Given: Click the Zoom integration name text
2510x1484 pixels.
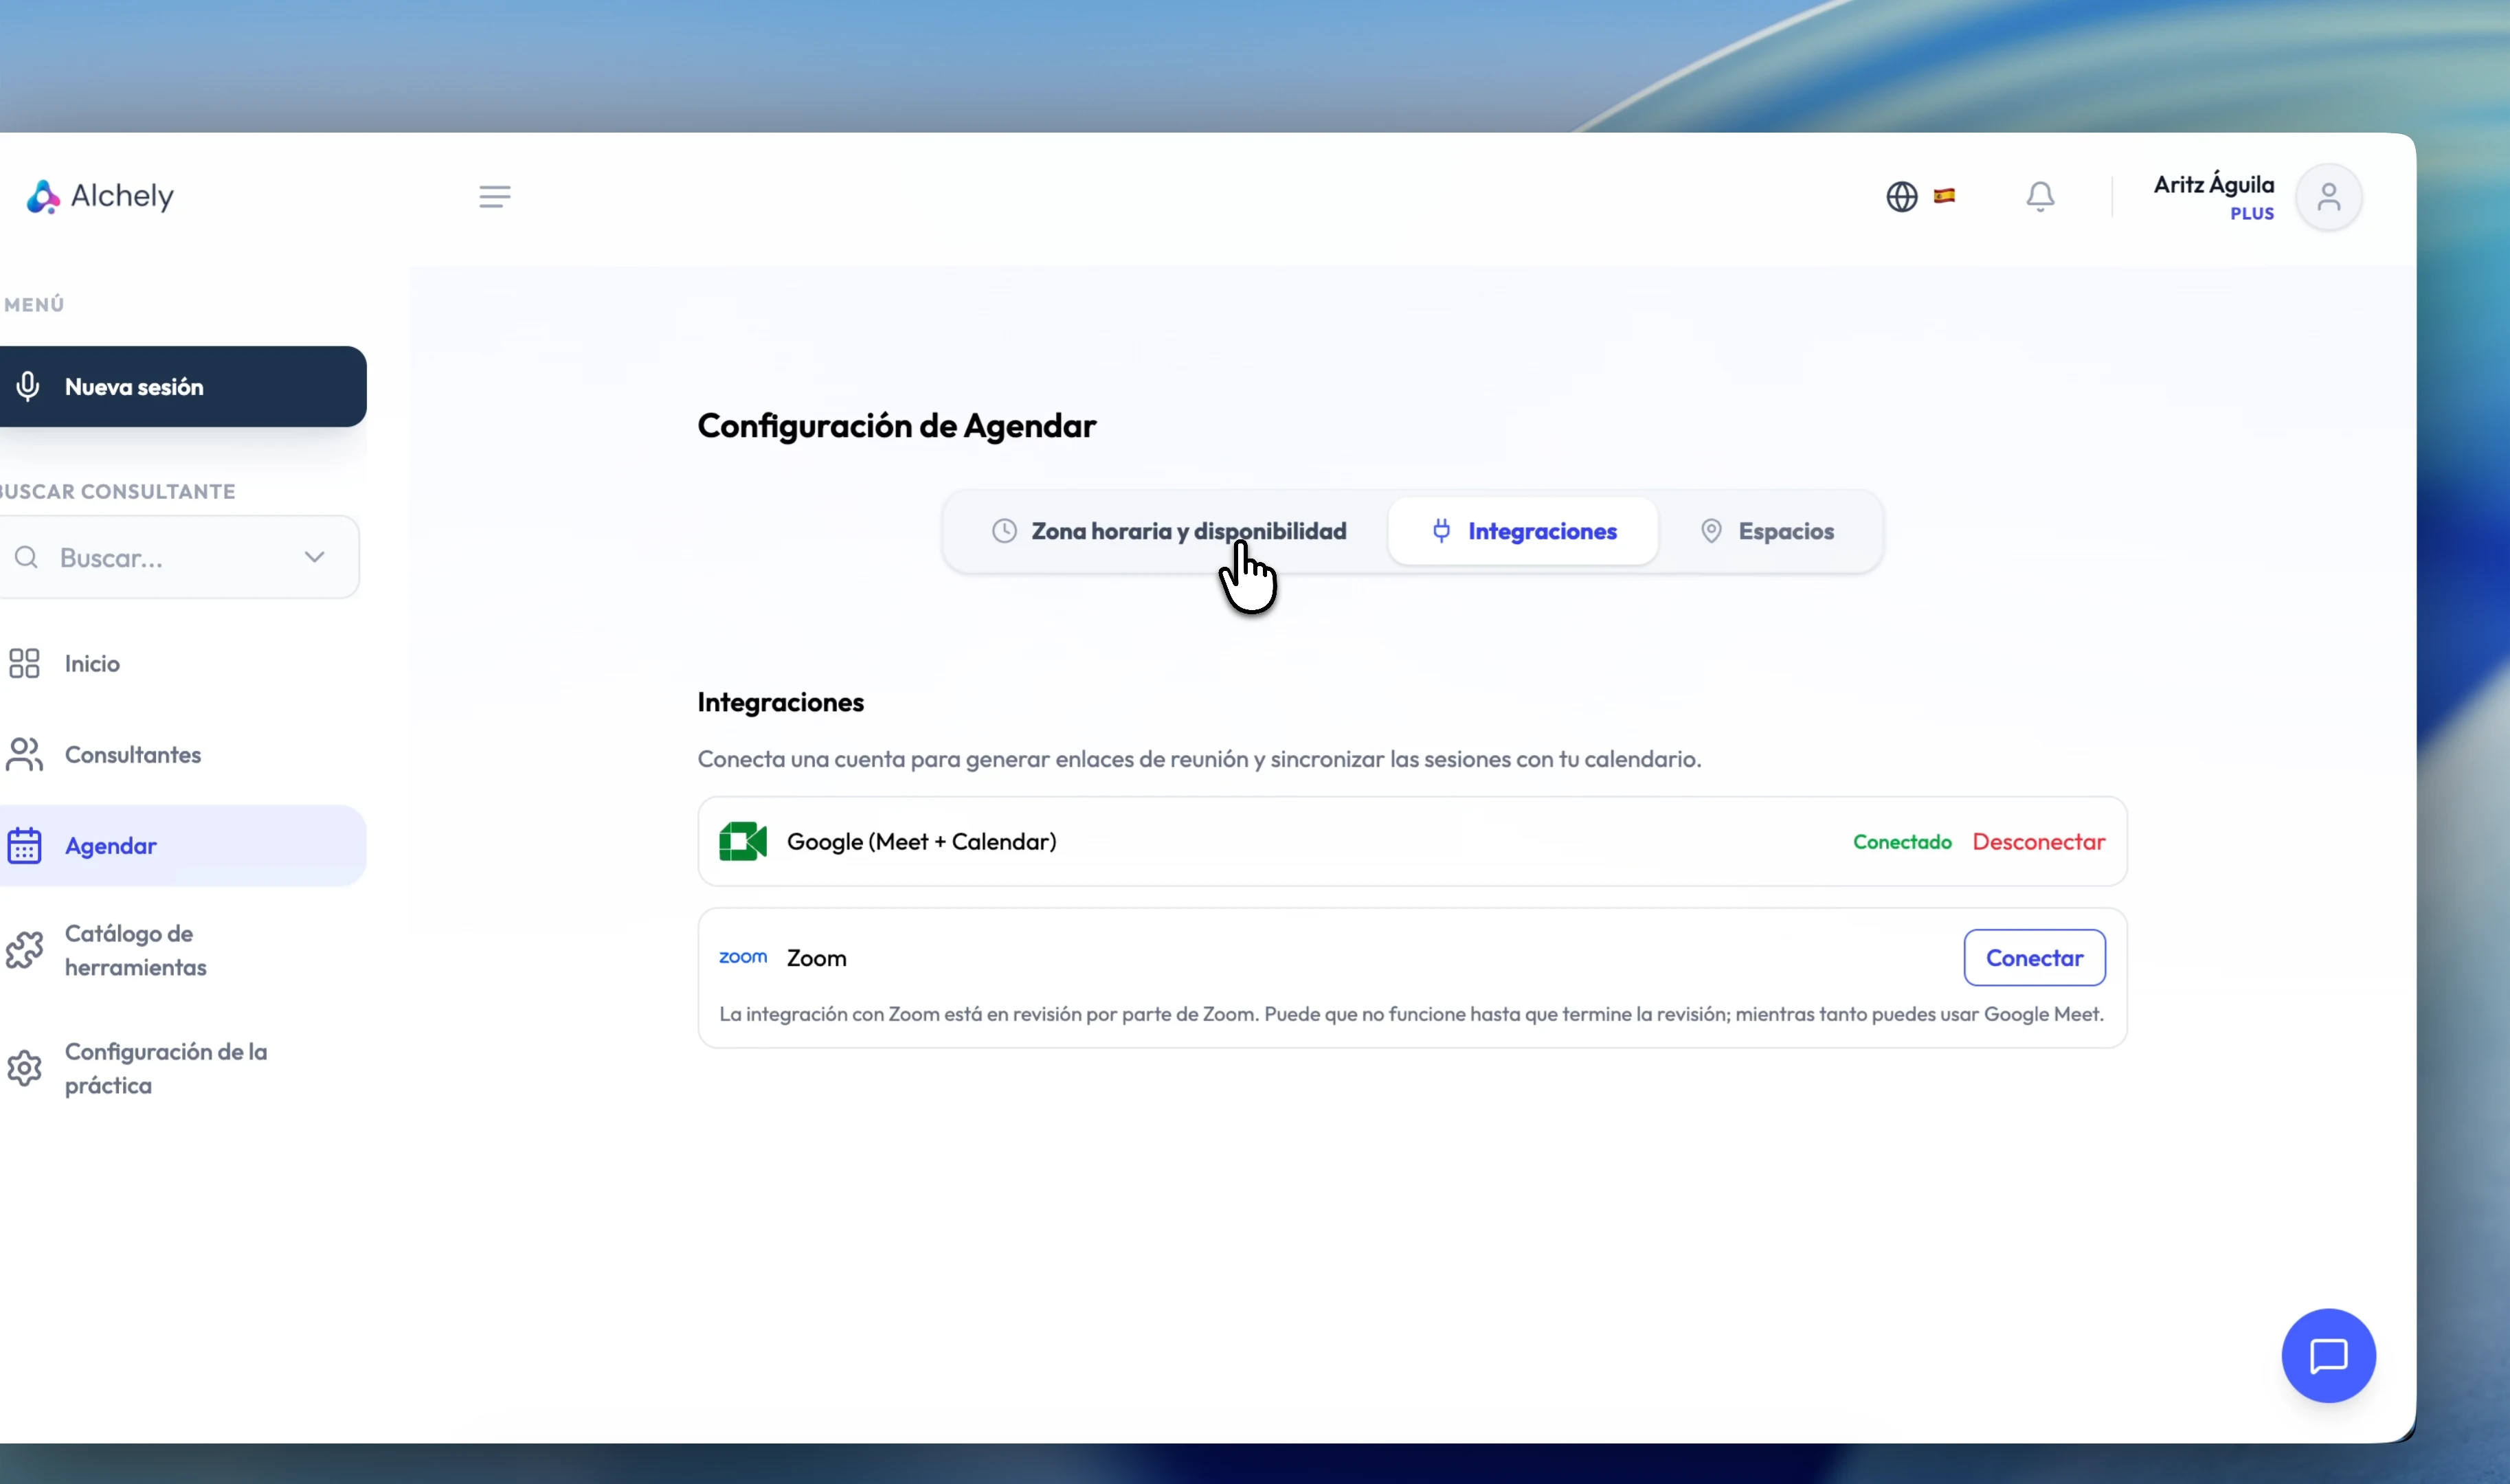Looking at the screenshot, I should tap(816, 958).
